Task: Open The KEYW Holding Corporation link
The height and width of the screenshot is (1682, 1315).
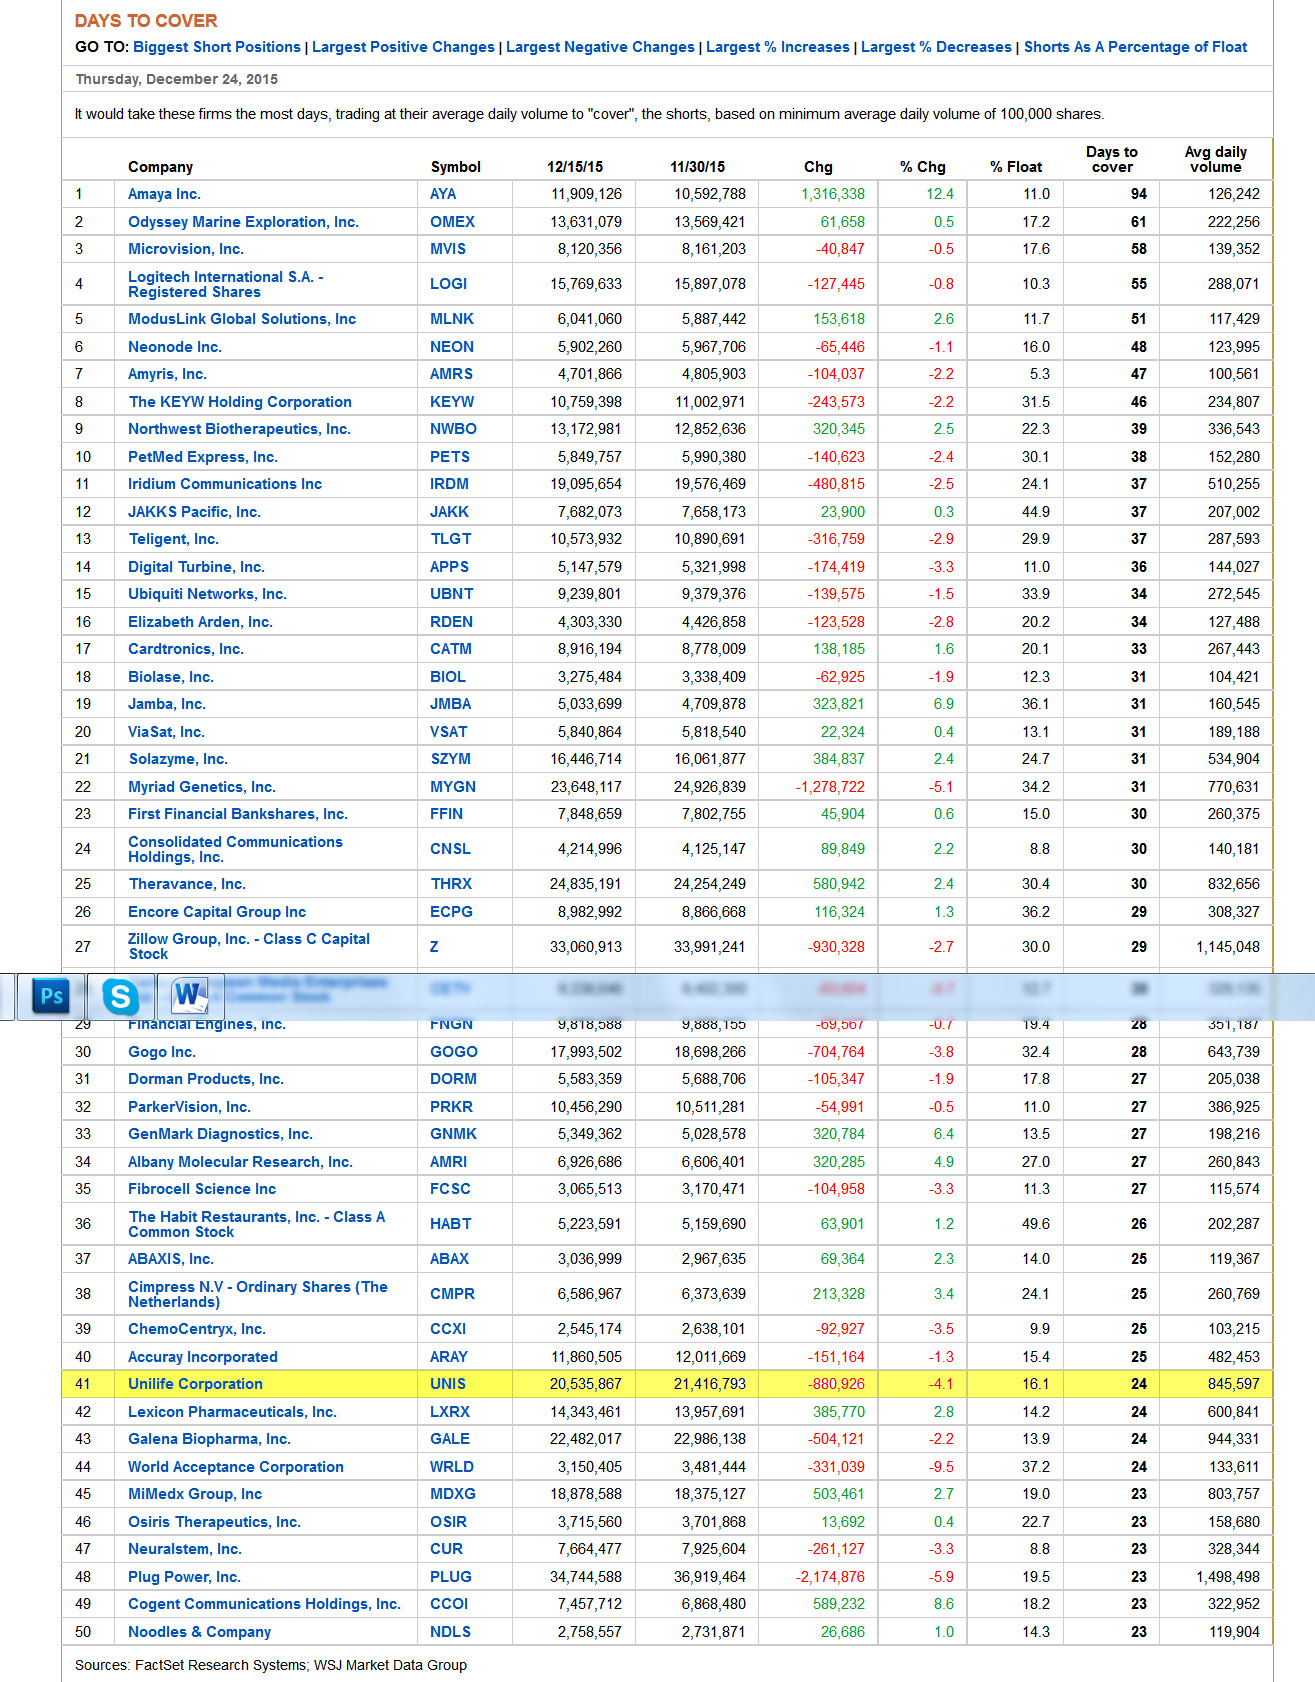Action: tap(240, 402)
